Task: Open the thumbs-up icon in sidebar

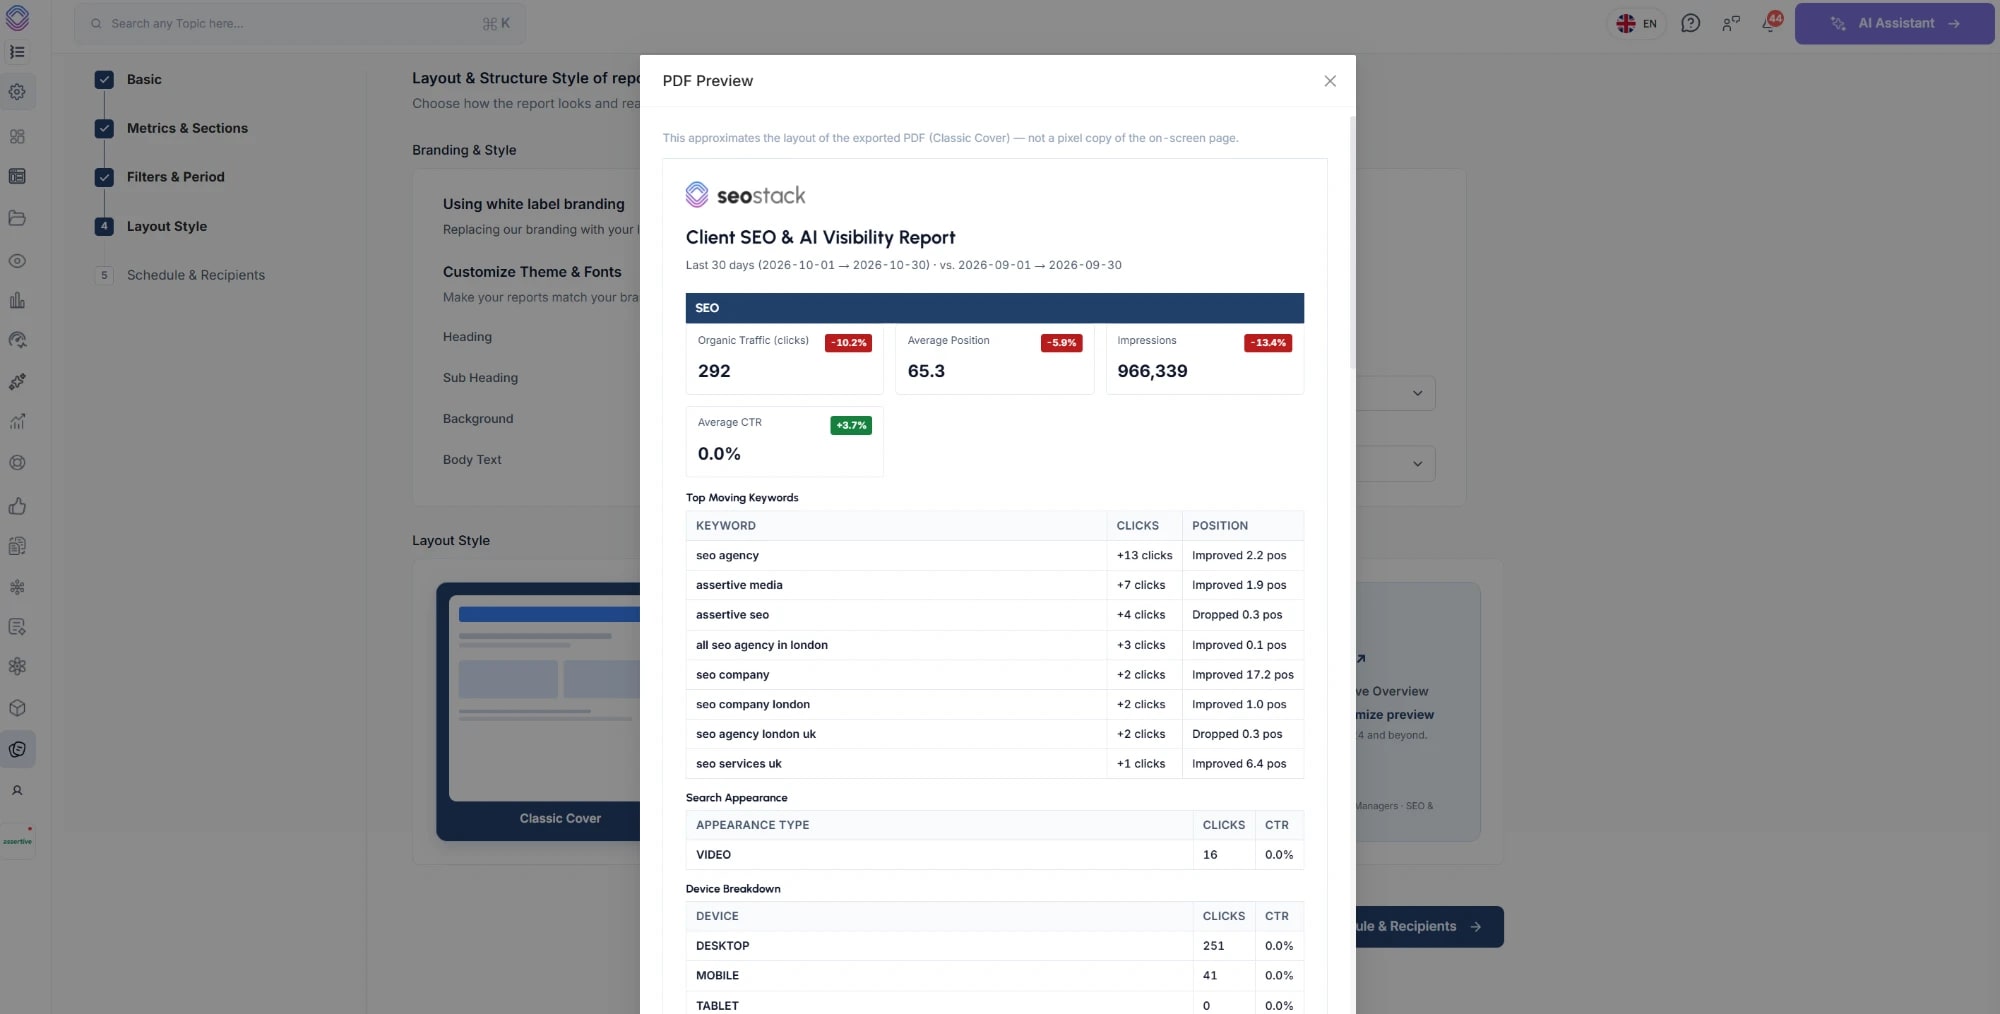Action: coord(17,506)
